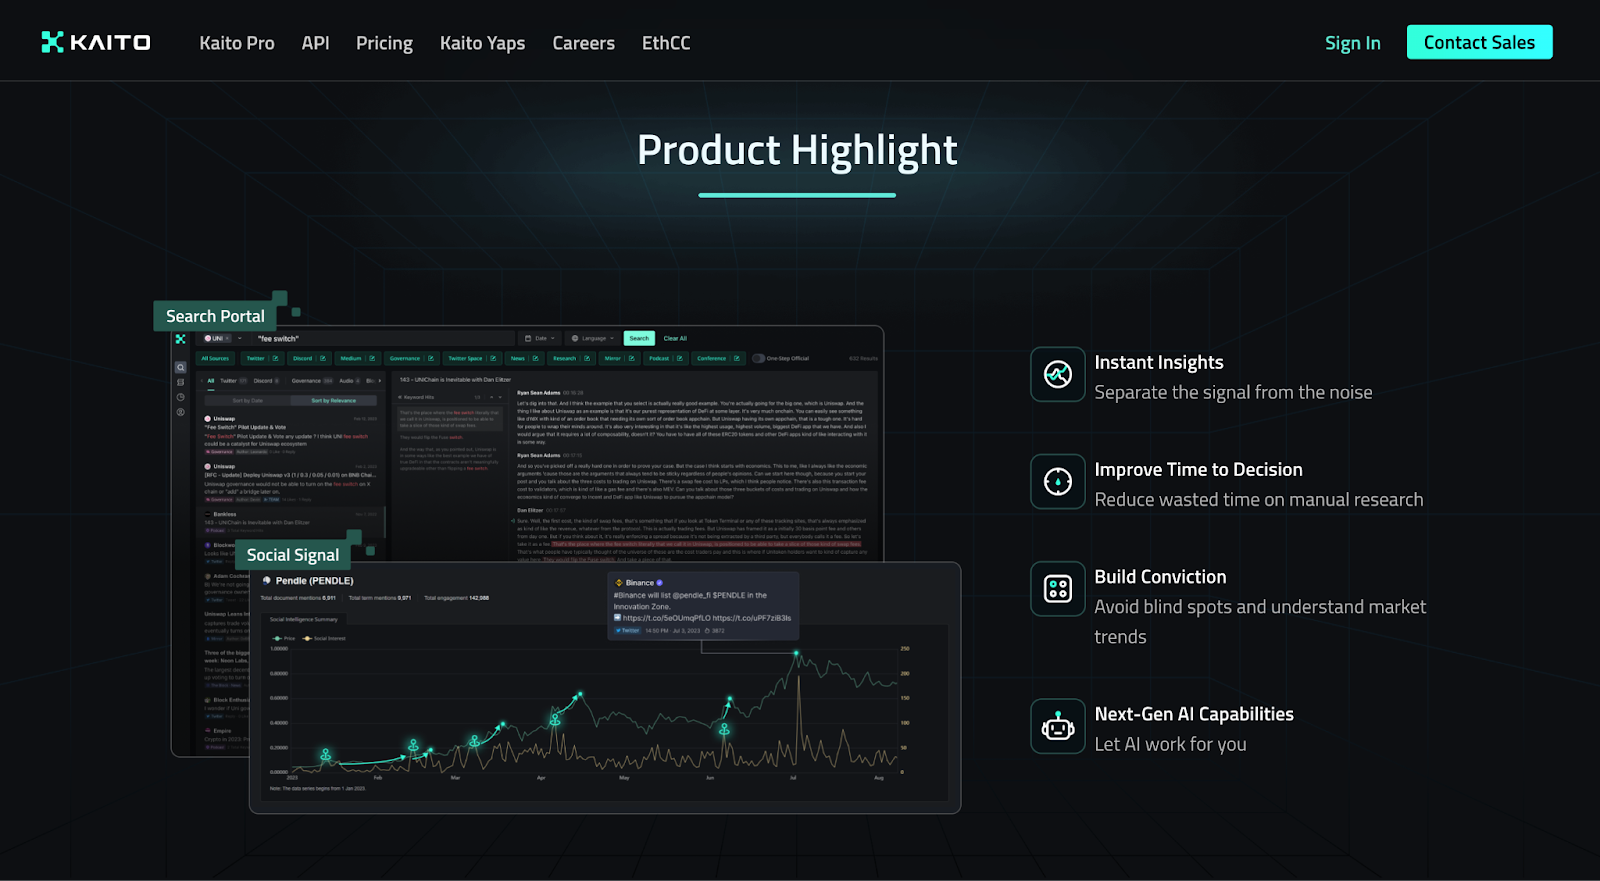Click the Pendle (PENDLE) token logo
The width and height of the screenshot is (1600, 881).
click(x=267, y=580)
